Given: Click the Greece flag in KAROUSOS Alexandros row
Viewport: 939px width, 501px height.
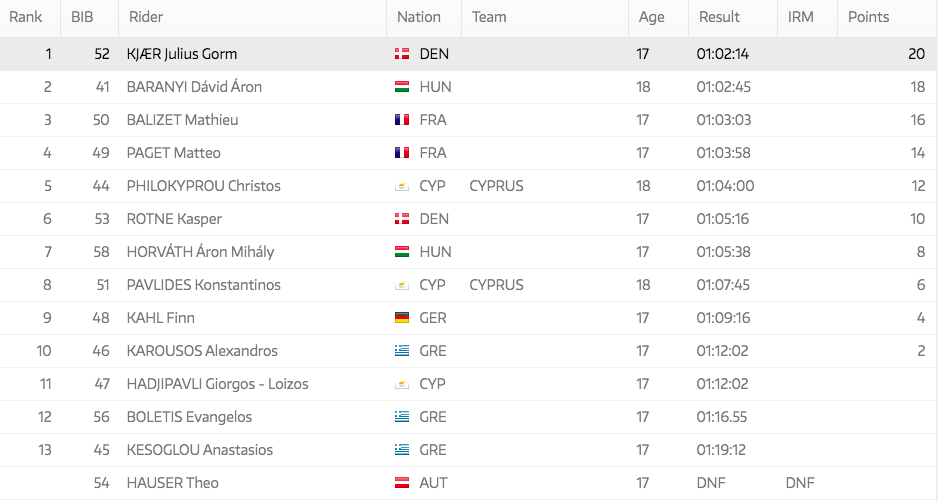Looking at the screenshot, I should point(402,351).
